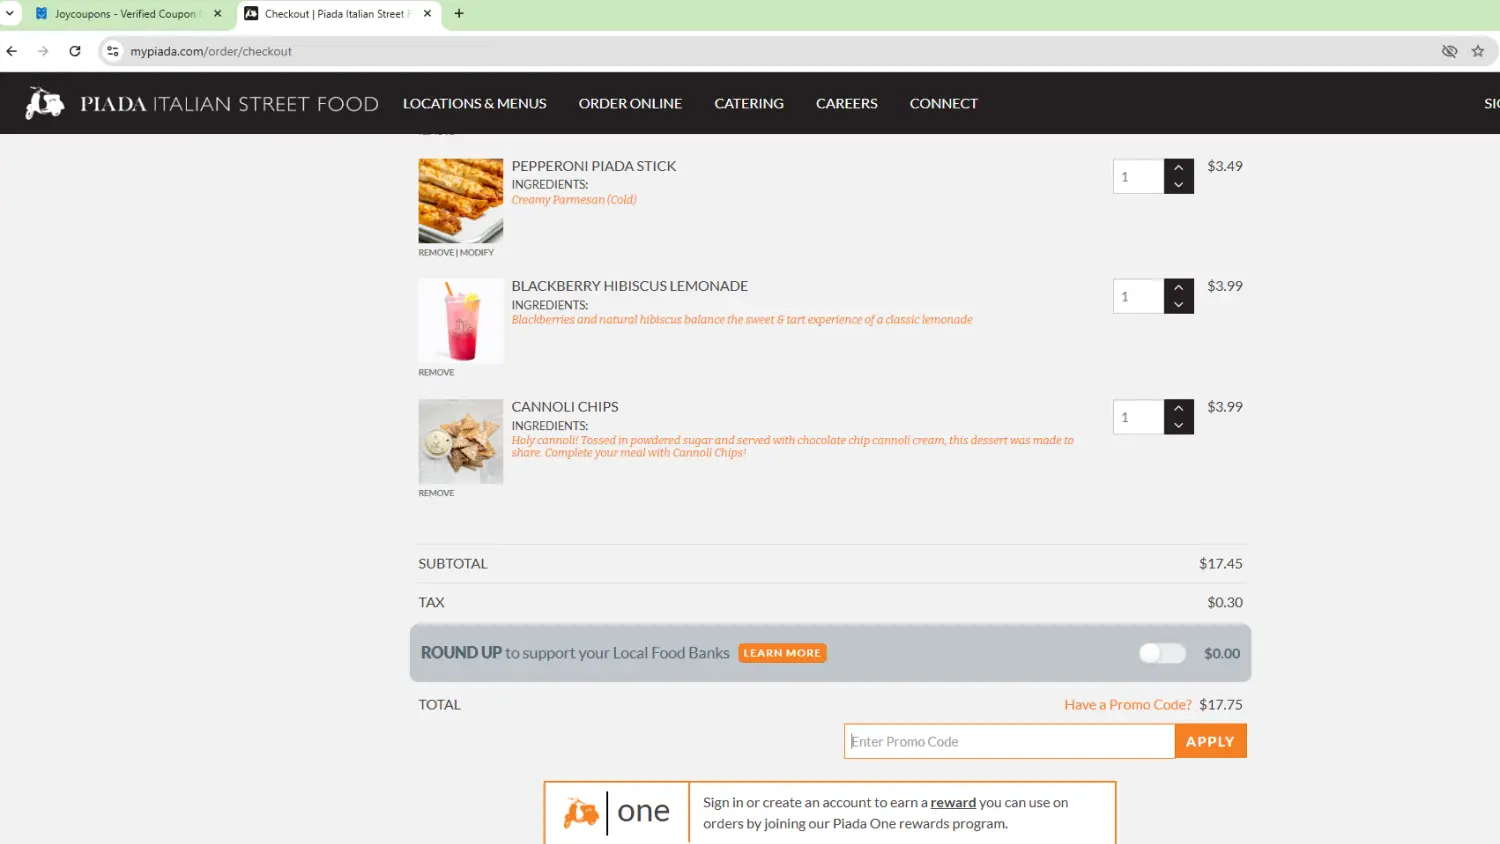Bookmark this page with the star icon

pyautogui.click(x=1477, y=51)
